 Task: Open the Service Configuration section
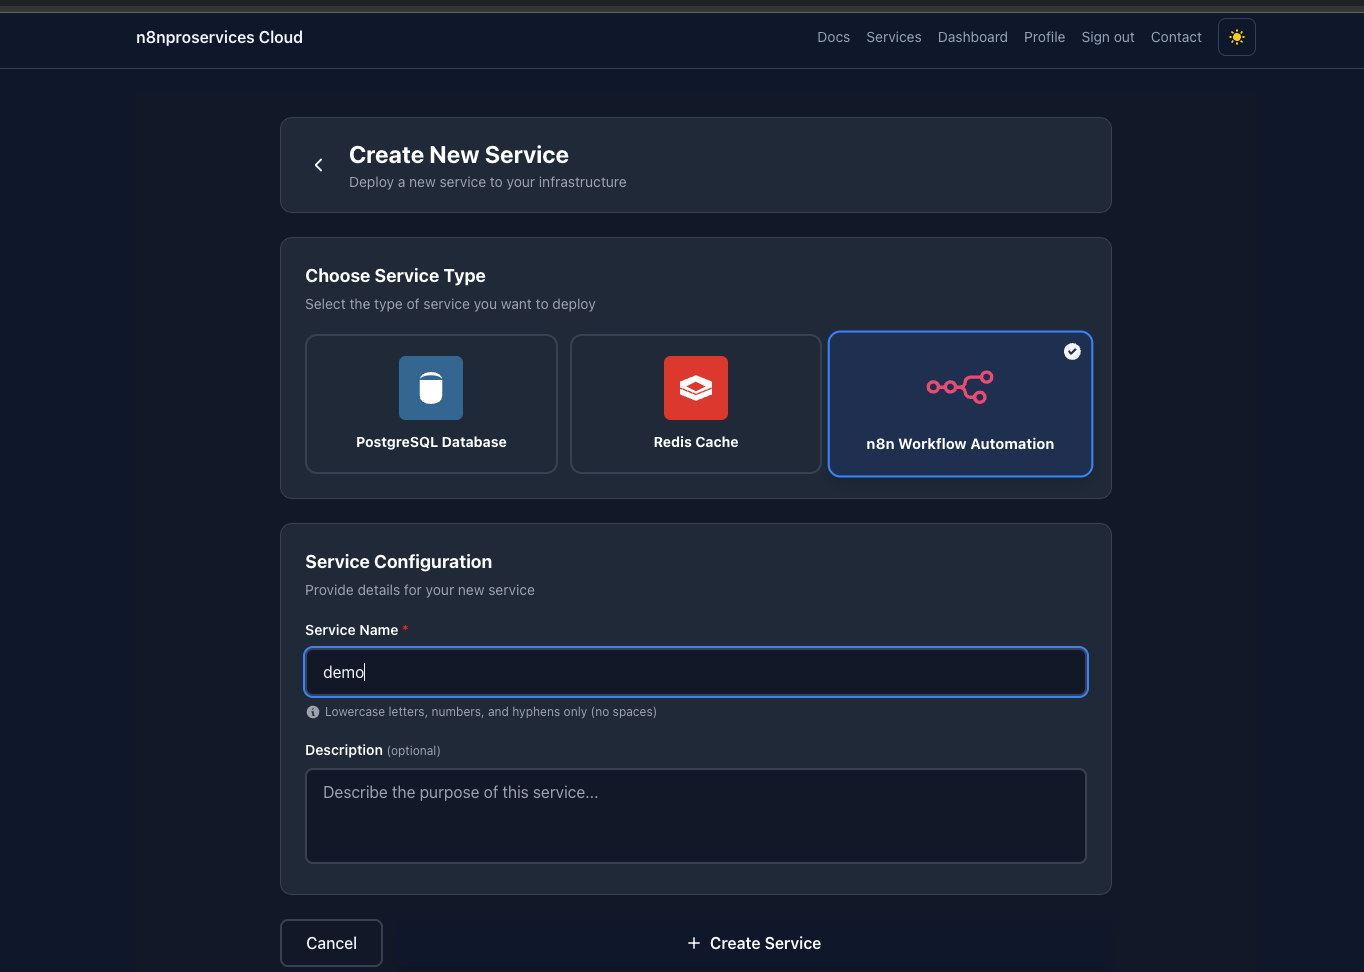(x=398, y=561)
